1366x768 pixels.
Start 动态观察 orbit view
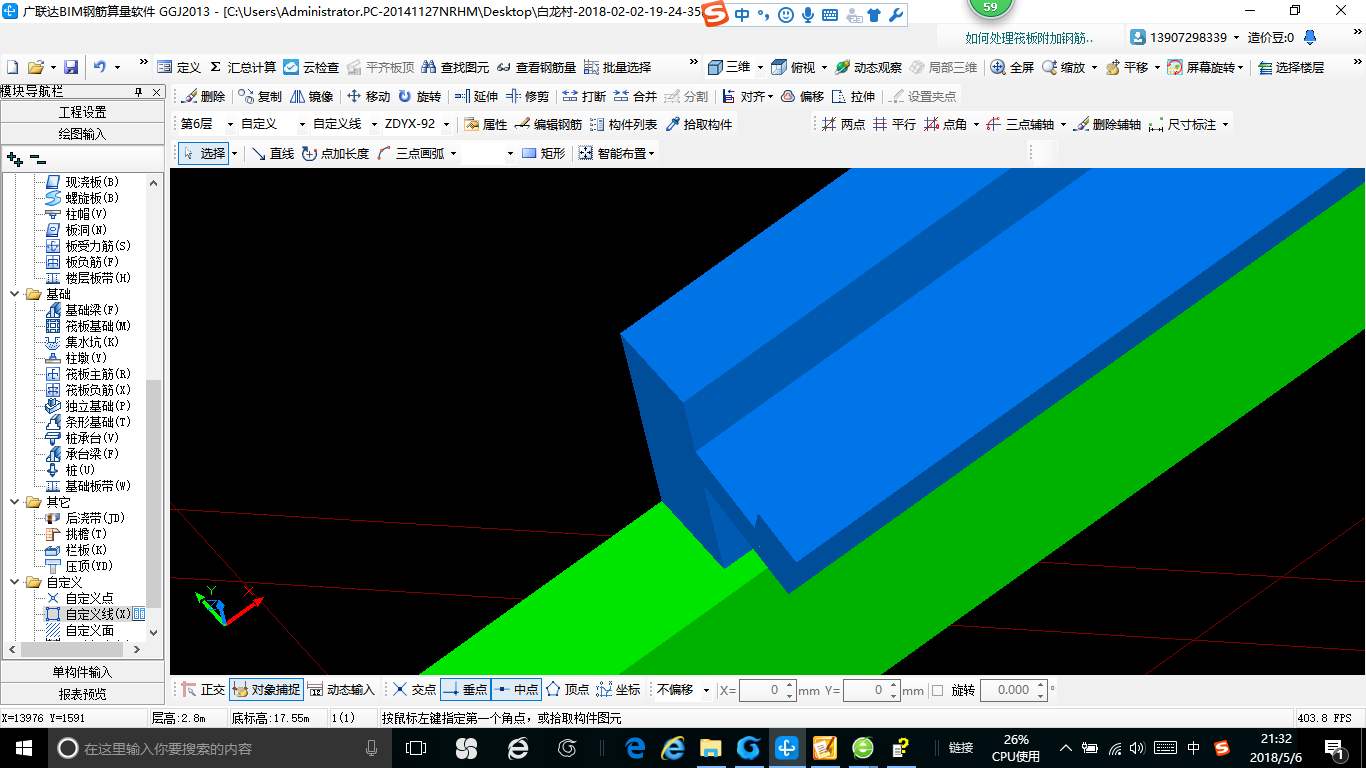click(x=868, y=67)
